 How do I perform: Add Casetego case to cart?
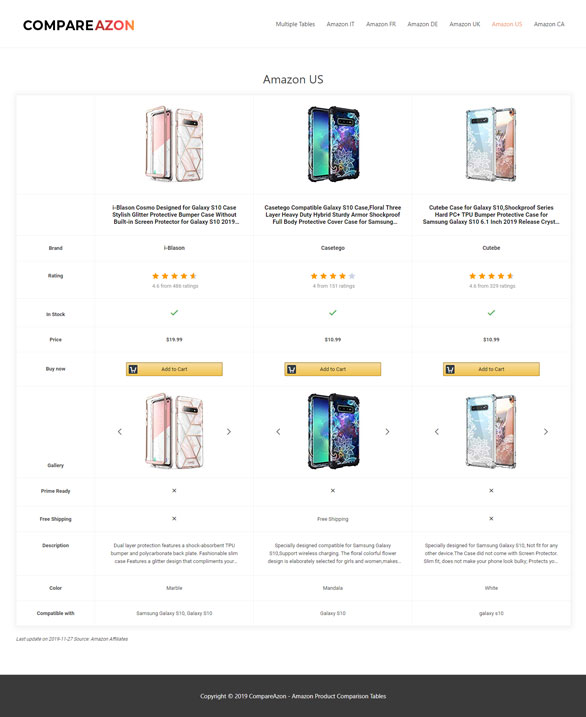point(333,369)
